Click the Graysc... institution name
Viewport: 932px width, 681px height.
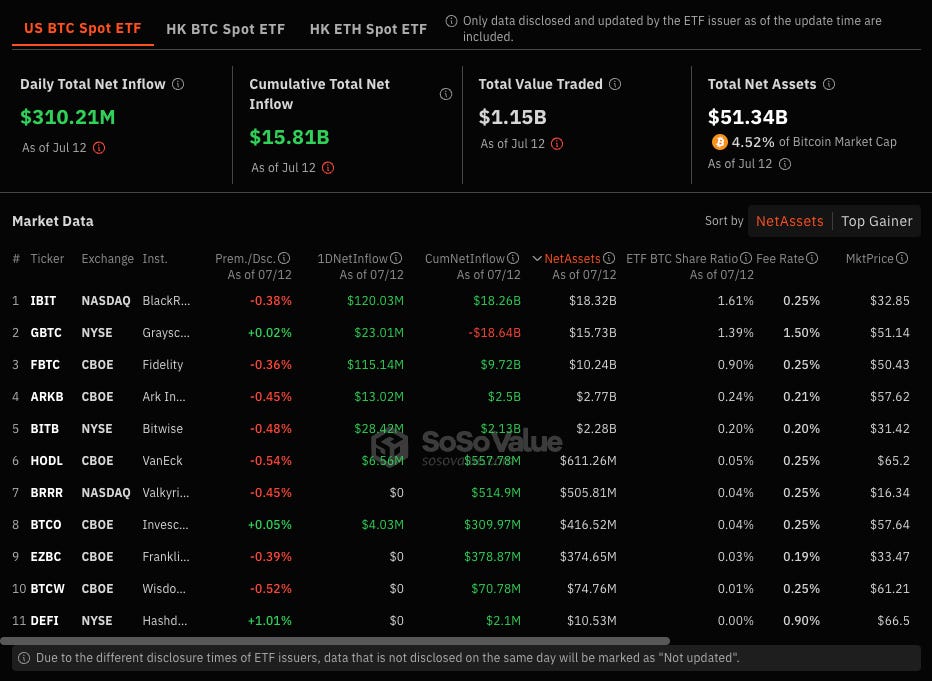coord(166,333)
